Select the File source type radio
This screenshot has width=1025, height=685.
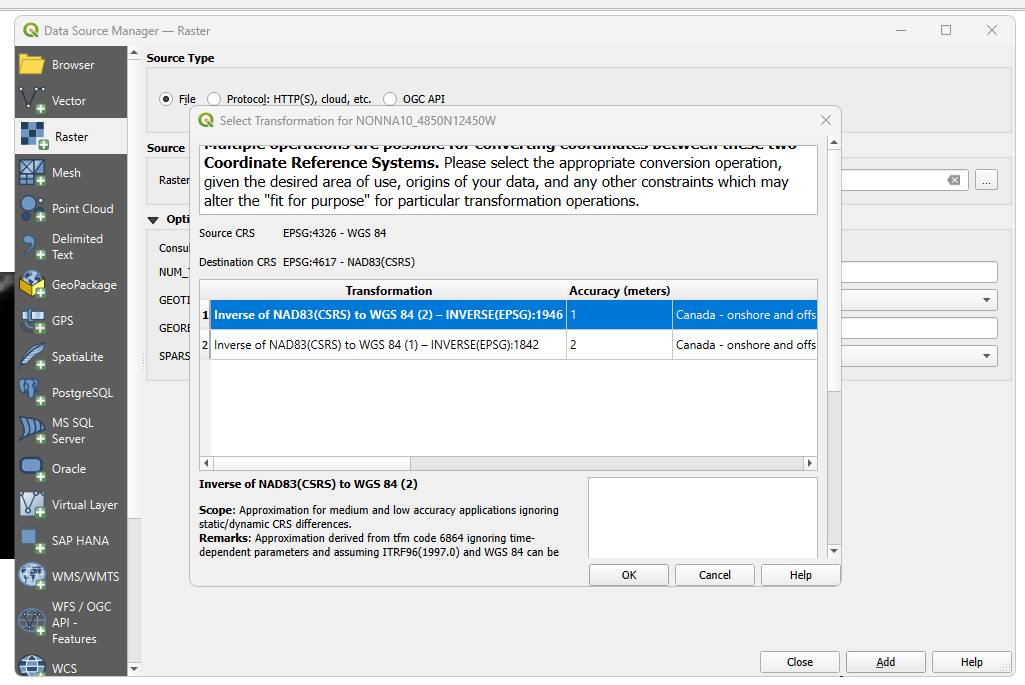point(166,99)
